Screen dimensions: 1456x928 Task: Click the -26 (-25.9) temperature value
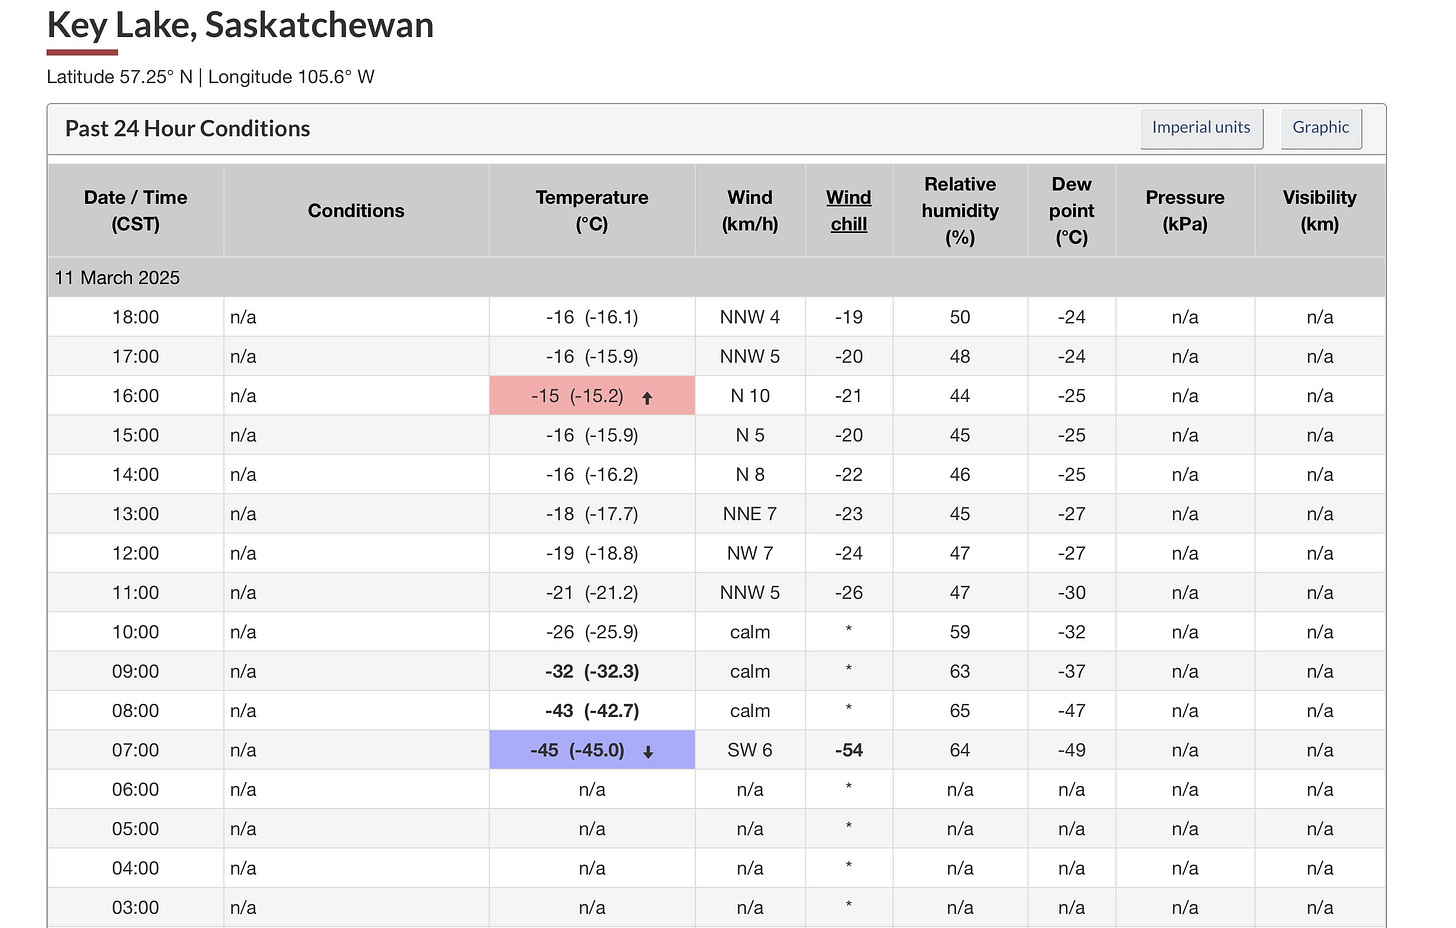click(592, 632)
